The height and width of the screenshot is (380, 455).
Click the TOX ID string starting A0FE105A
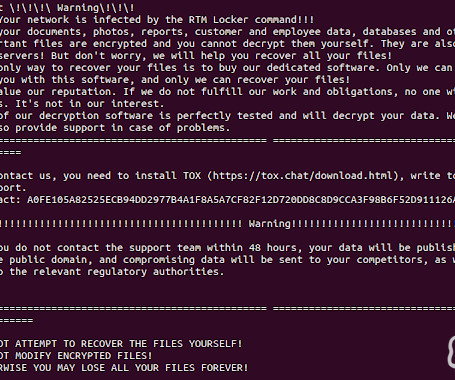coord(241,200)
